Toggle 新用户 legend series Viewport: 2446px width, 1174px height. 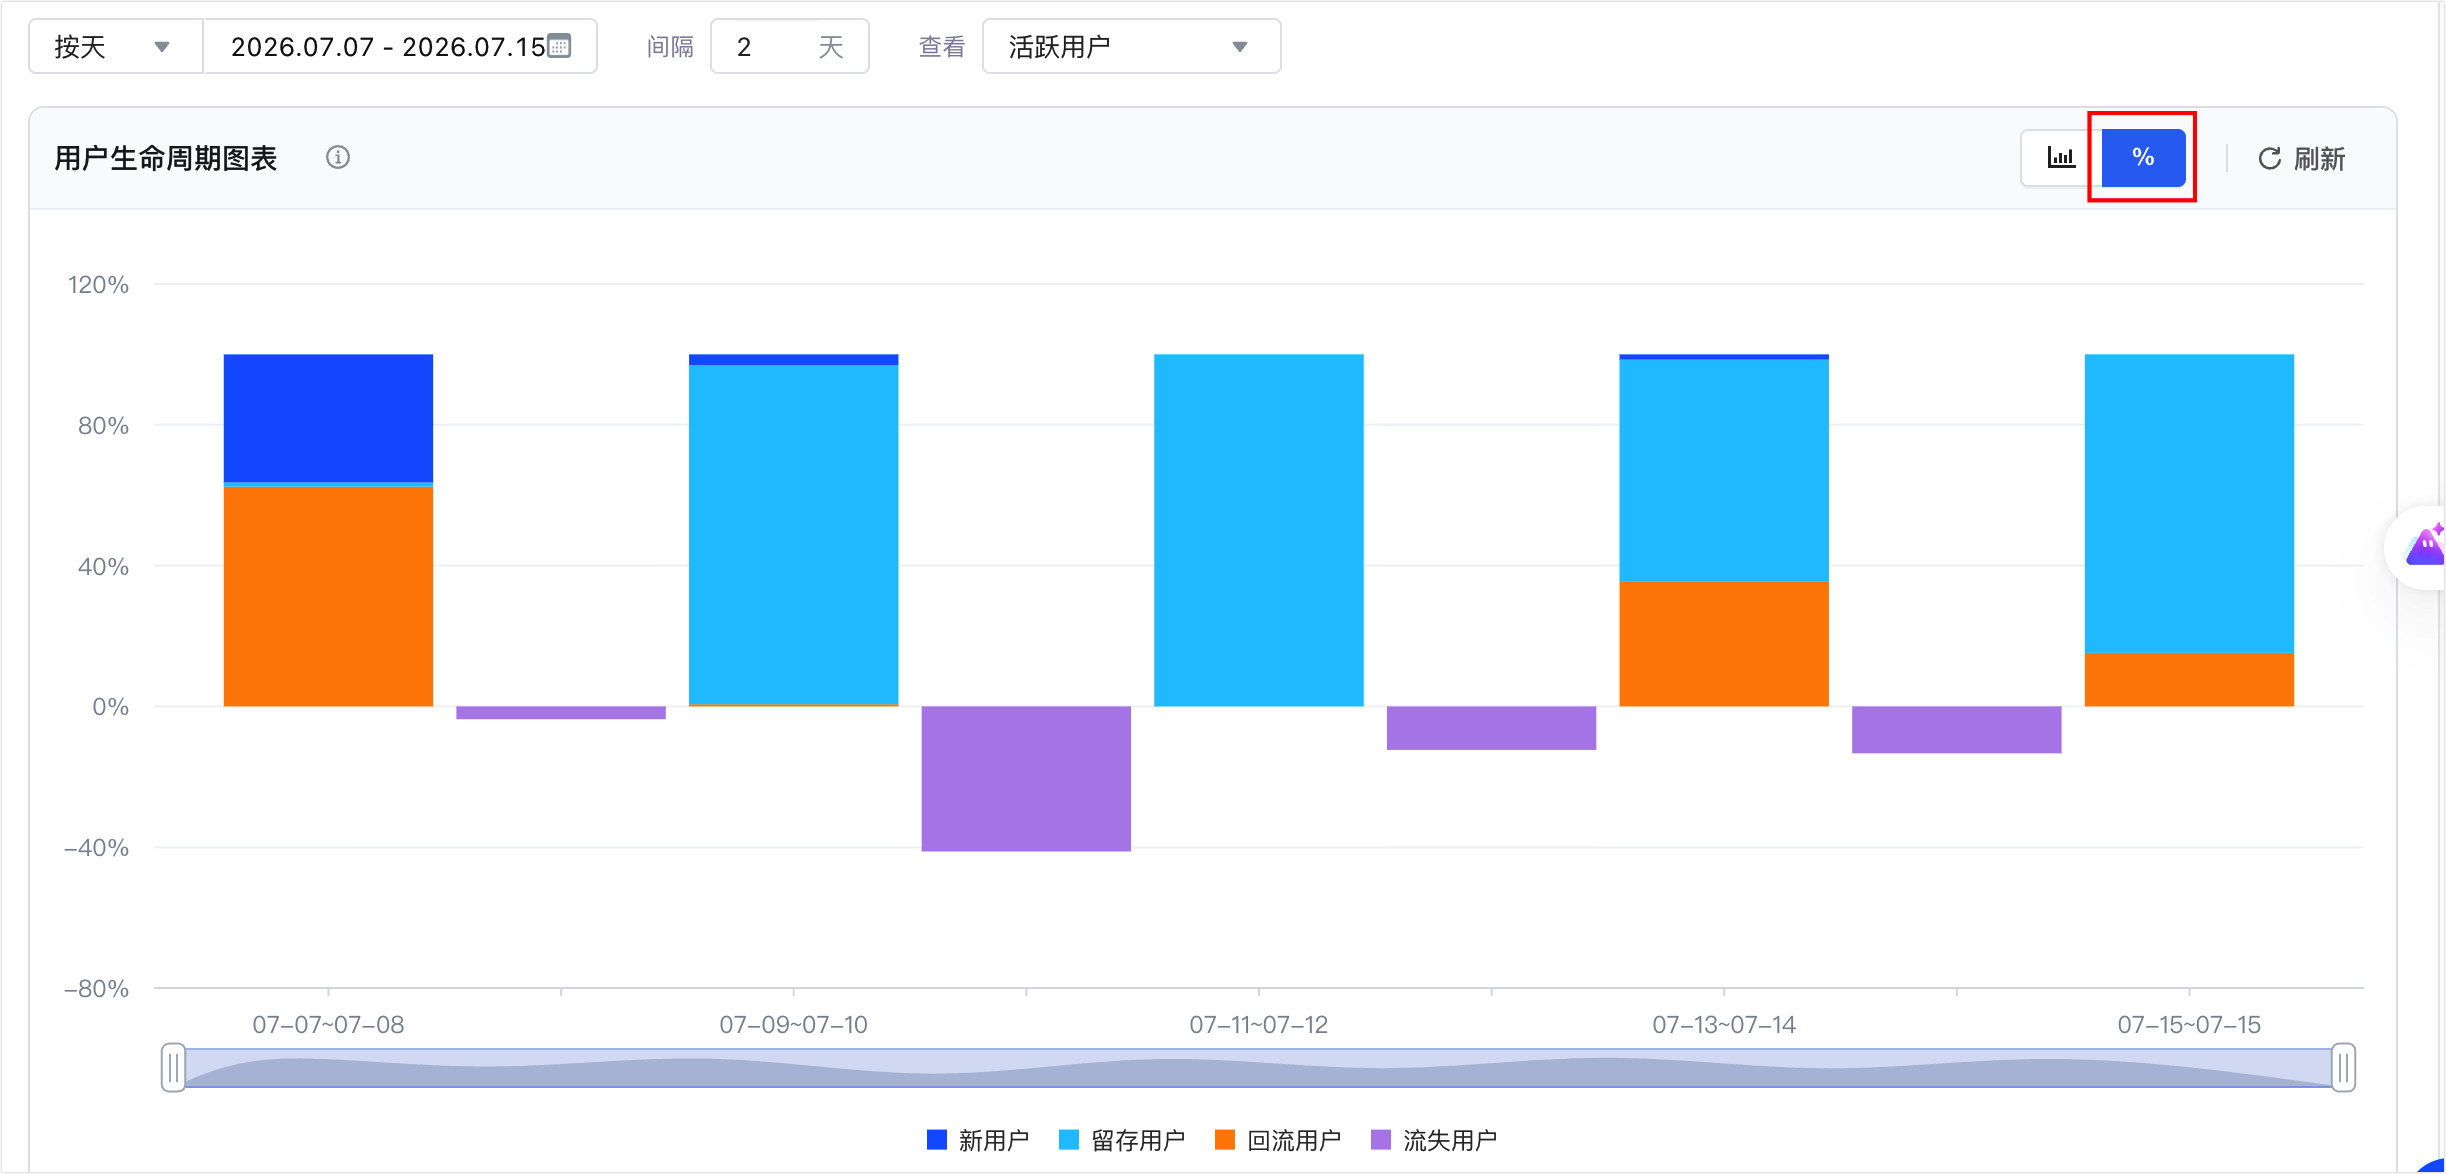click(977, 1140)
